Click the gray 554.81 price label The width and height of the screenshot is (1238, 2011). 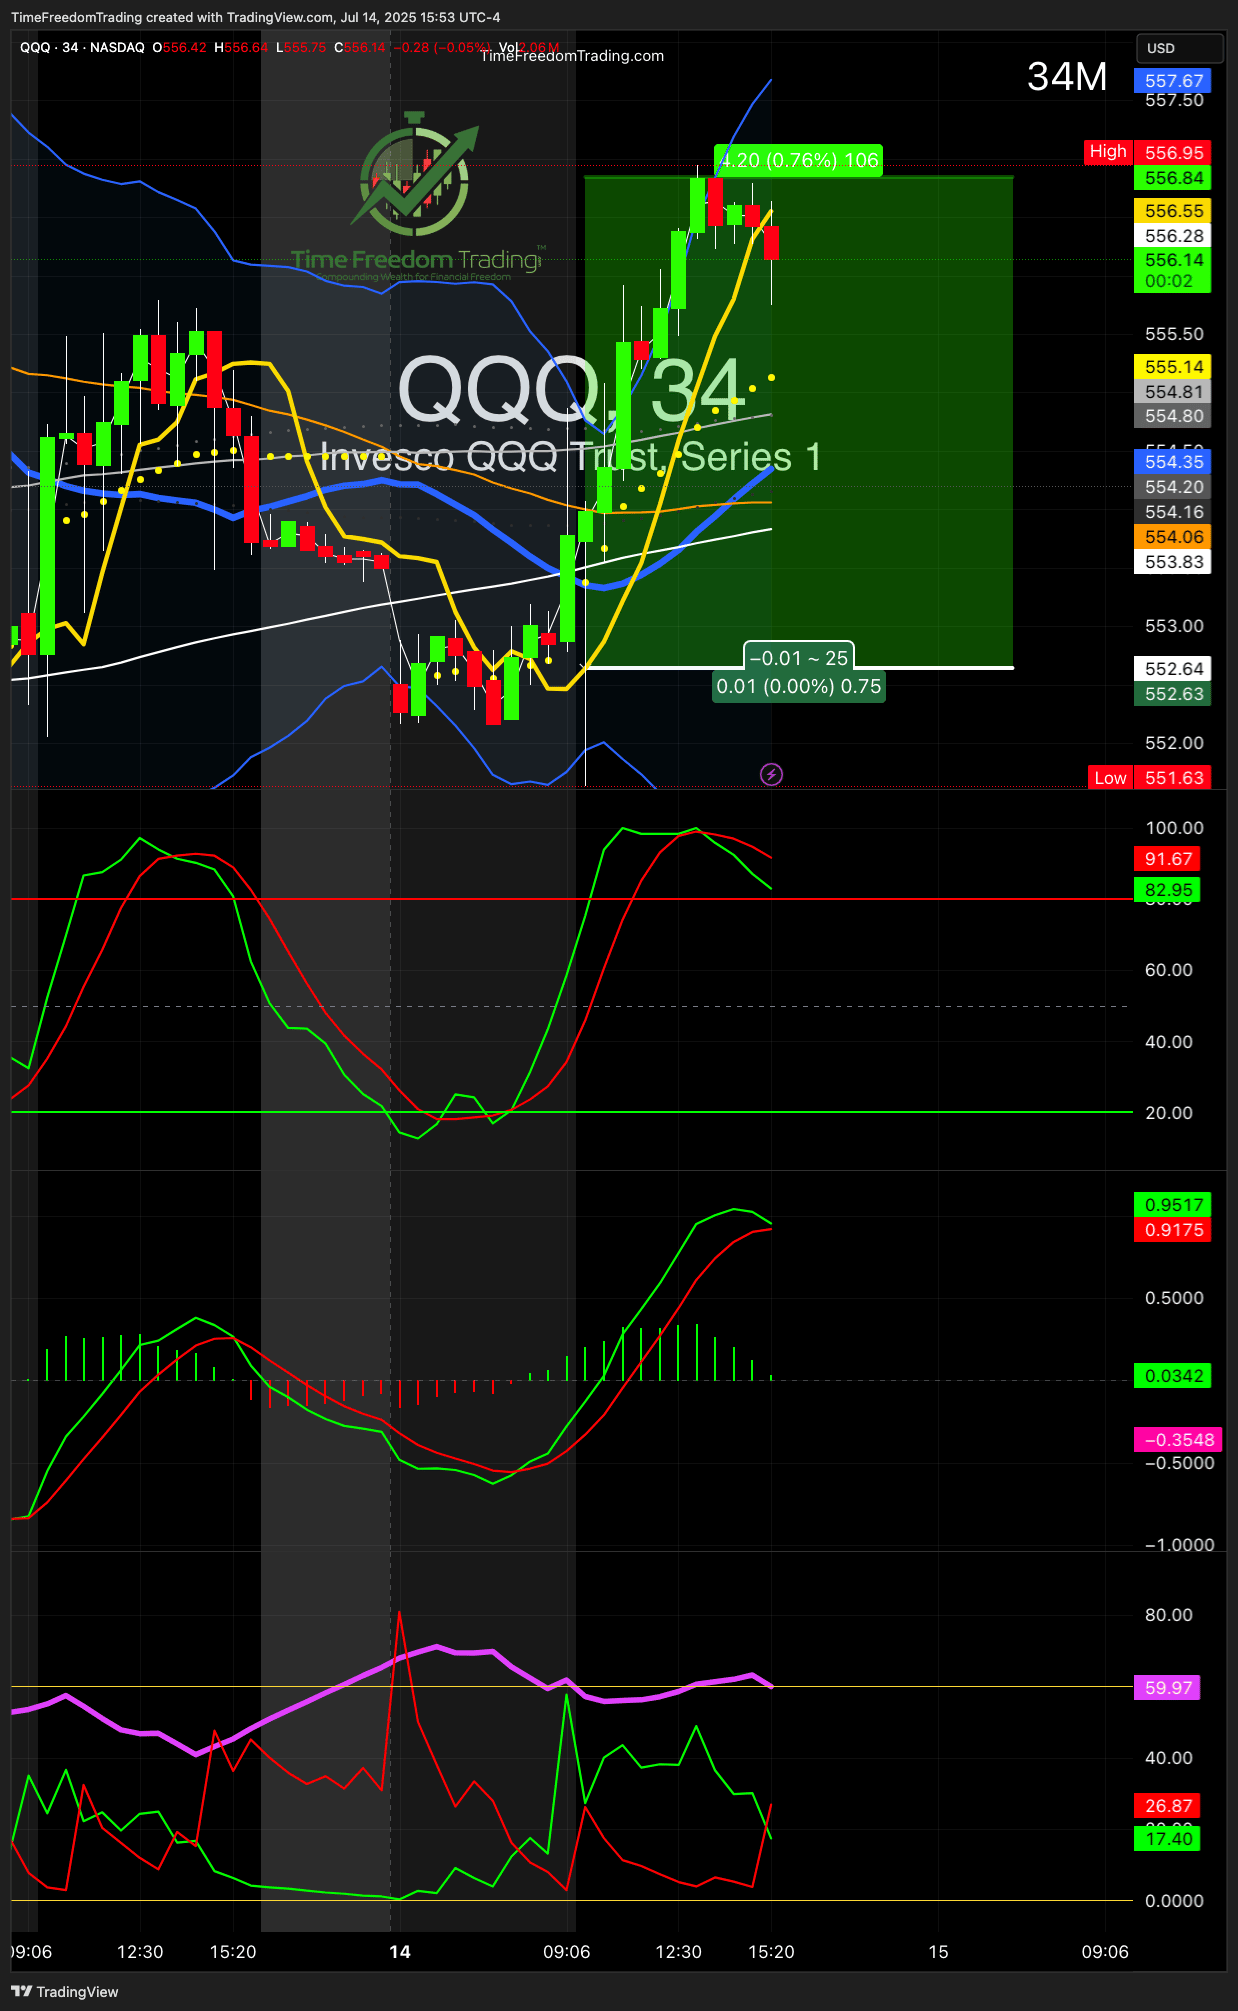[x=1173, y=392]
